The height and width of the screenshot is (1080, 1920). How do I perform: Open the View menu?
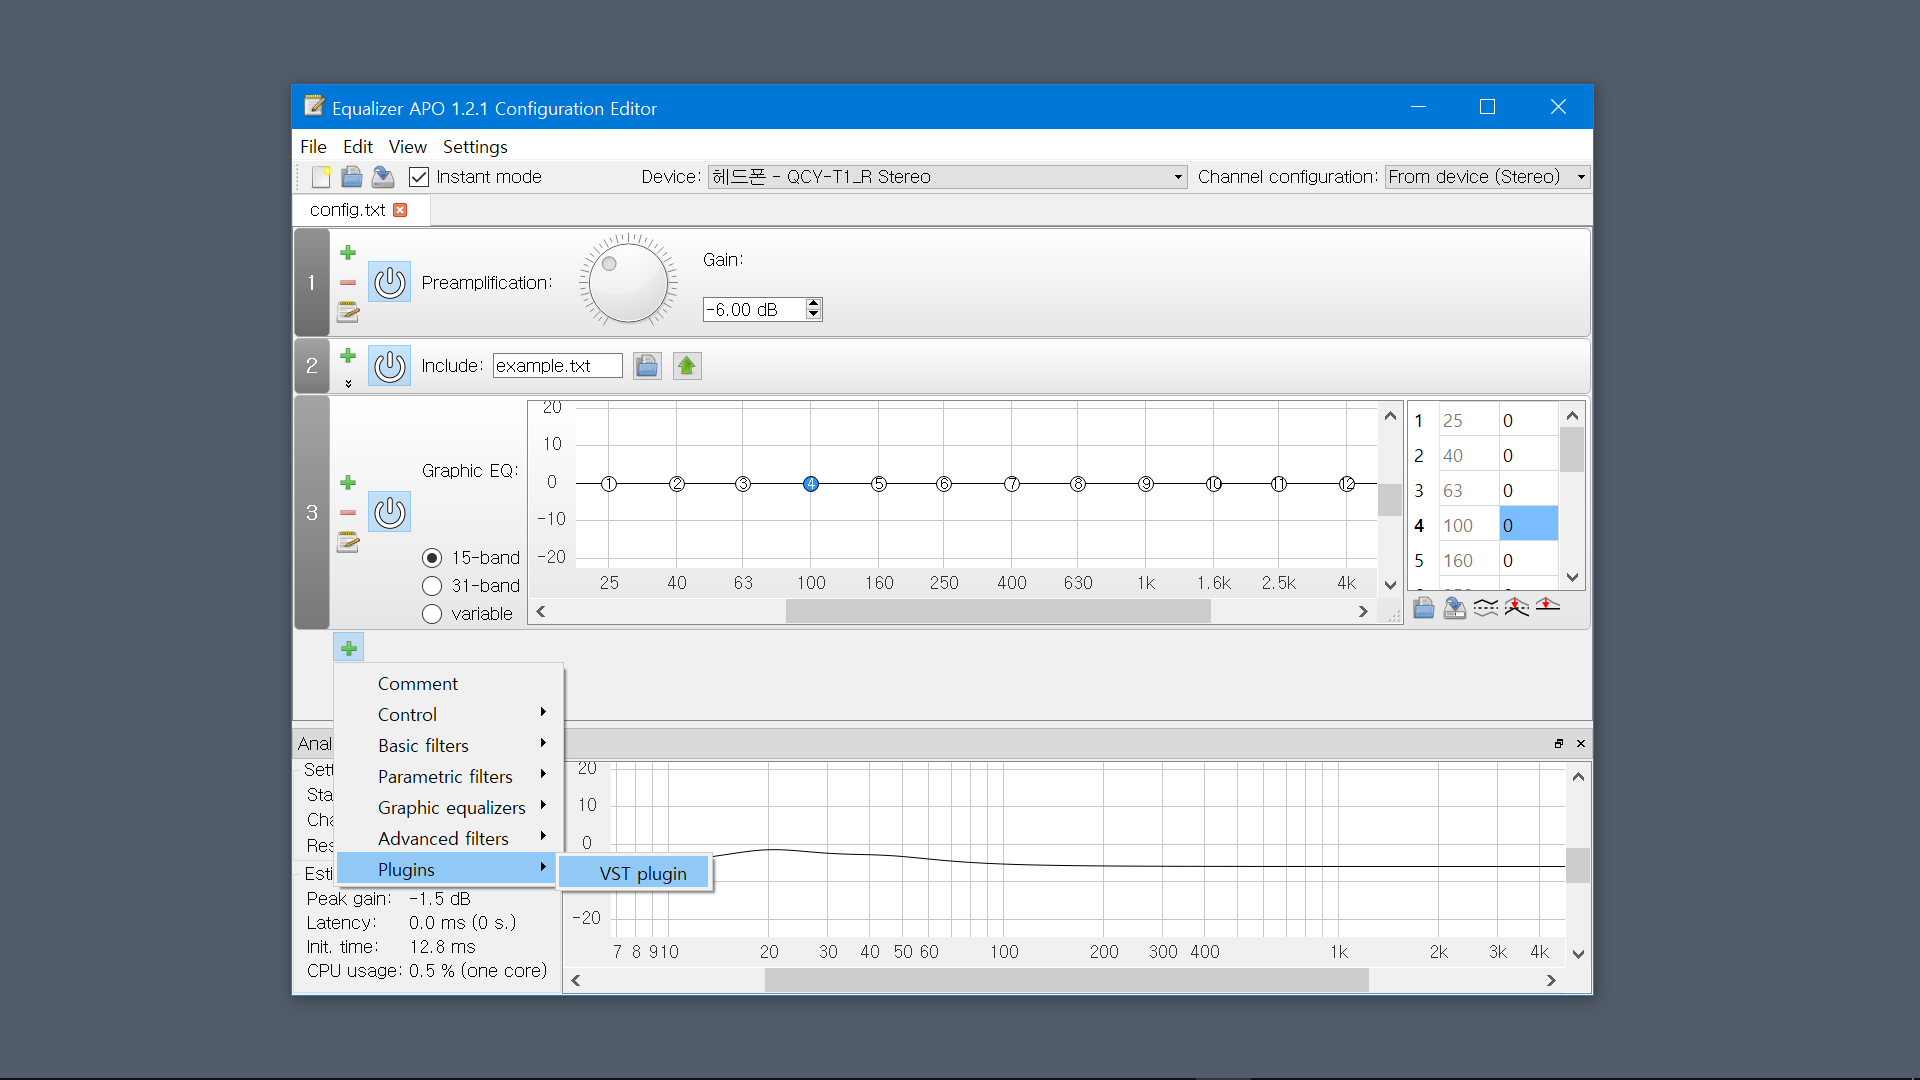[x=407, y=147]
